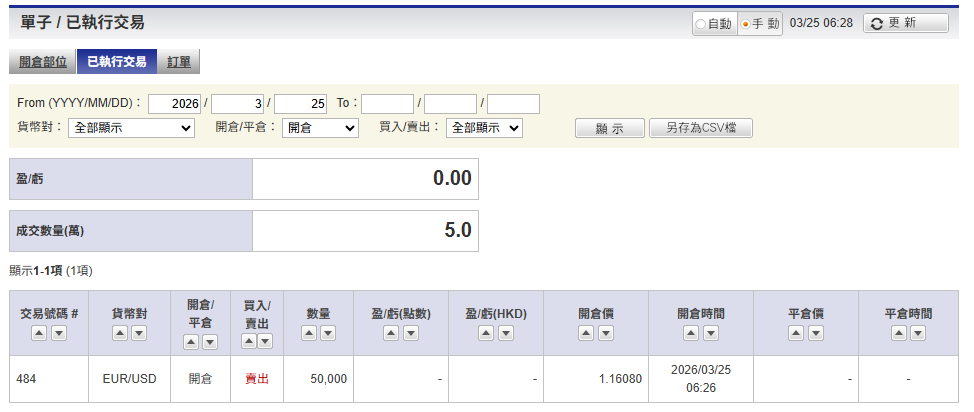This screenshot has height=412, width=974.
Task: Sort 開倉價 column ascending
Action: (x=586, y=334)
